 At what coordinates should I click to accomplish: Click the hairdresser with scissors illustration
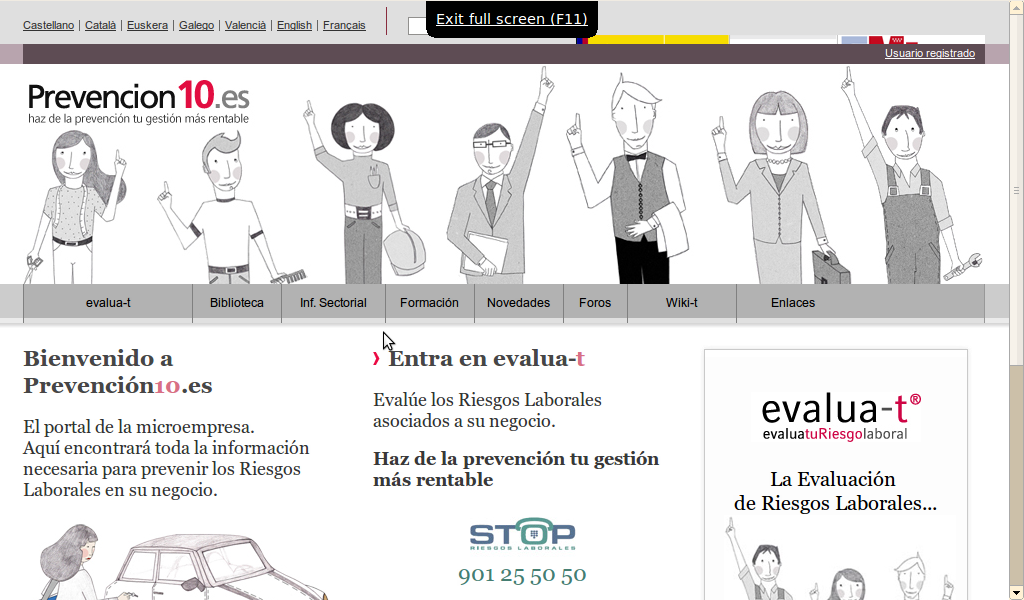pyautogui.click(x=75, y=206)
